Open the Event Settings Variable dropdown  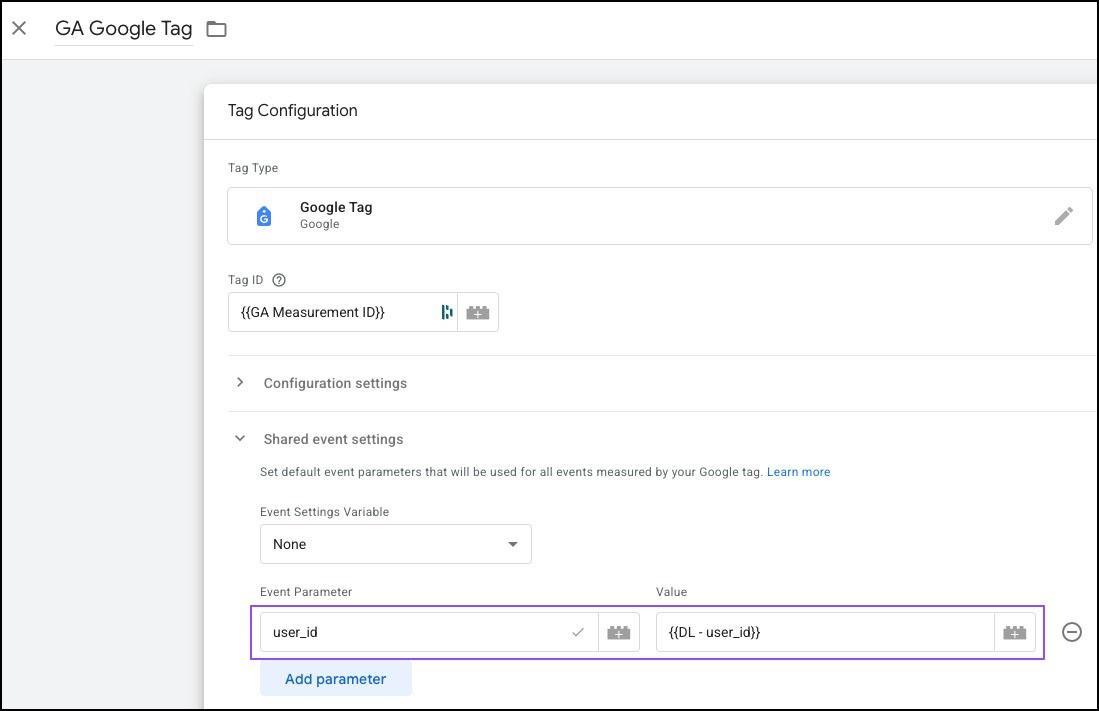[x=395, y=544]
